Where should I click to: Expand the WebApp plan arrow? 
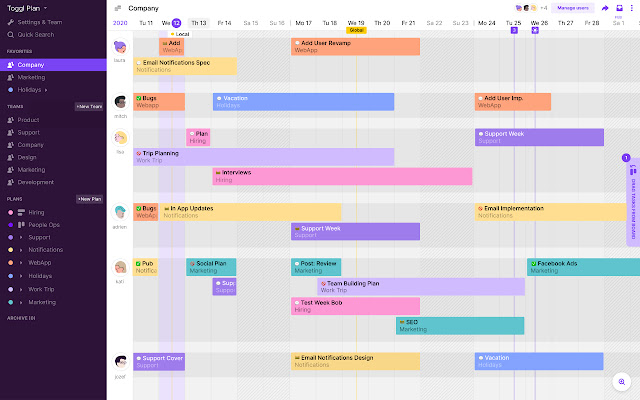[x=21, y=263]
